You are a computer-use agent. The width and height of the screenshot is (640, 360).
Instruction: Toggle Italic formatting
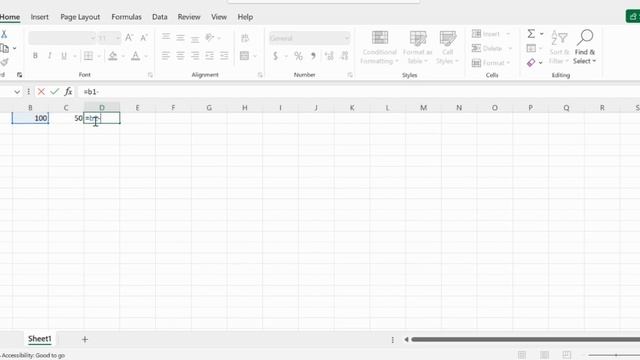click(x=49, y=56)
